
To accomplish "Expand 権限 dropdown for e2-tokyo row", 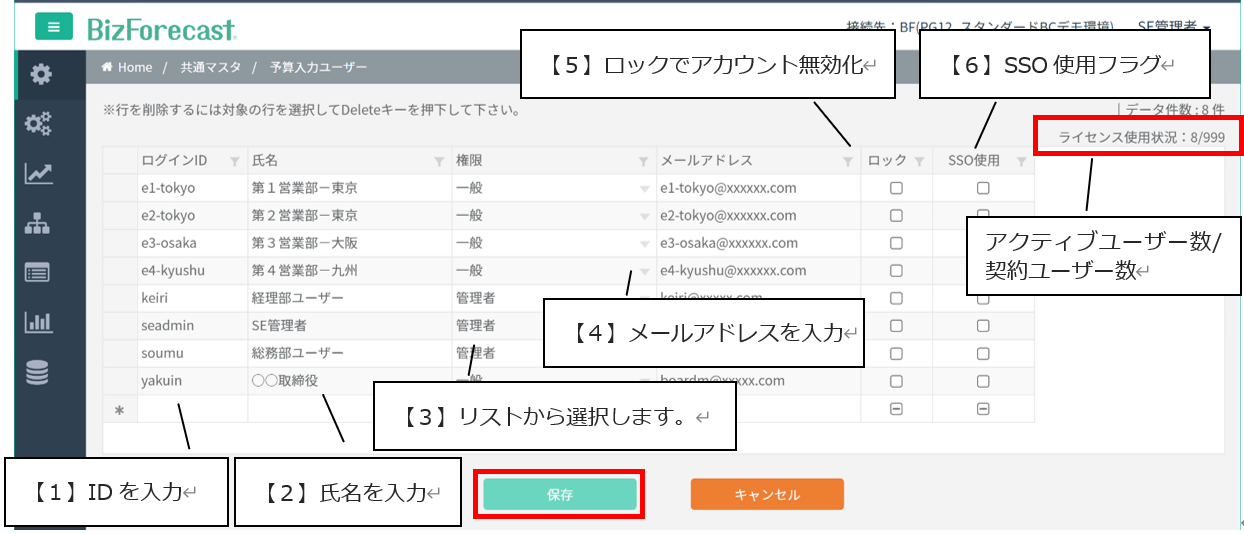I will click(x=644, y=216).
